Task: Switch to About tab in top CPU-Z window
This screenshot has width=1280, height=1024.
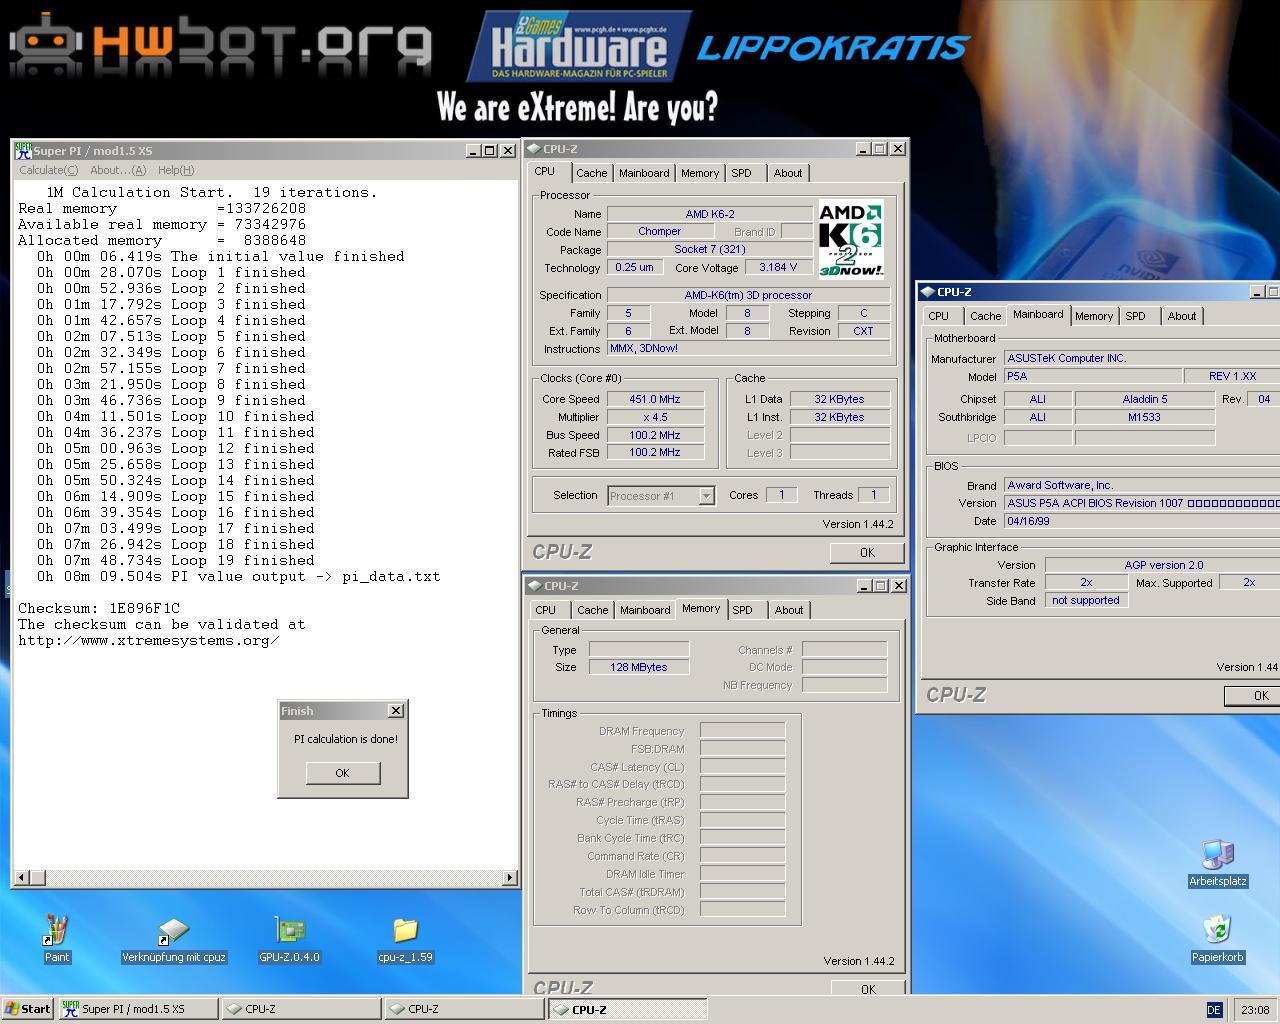Action: tap(788, 173)
